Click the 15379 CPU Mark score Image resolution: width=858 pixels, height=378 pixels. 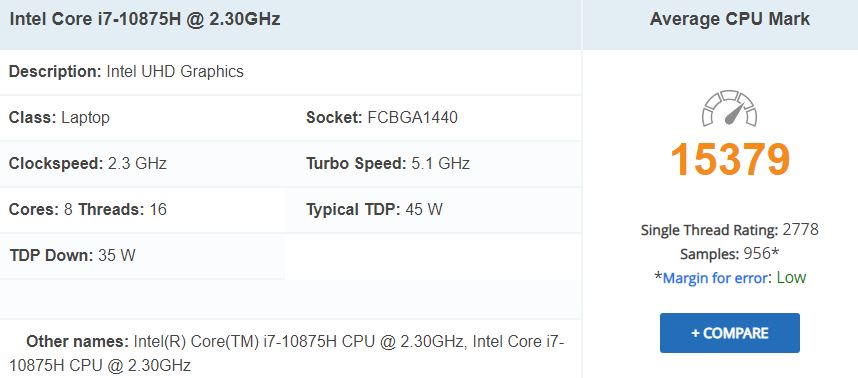coord(731,160)
